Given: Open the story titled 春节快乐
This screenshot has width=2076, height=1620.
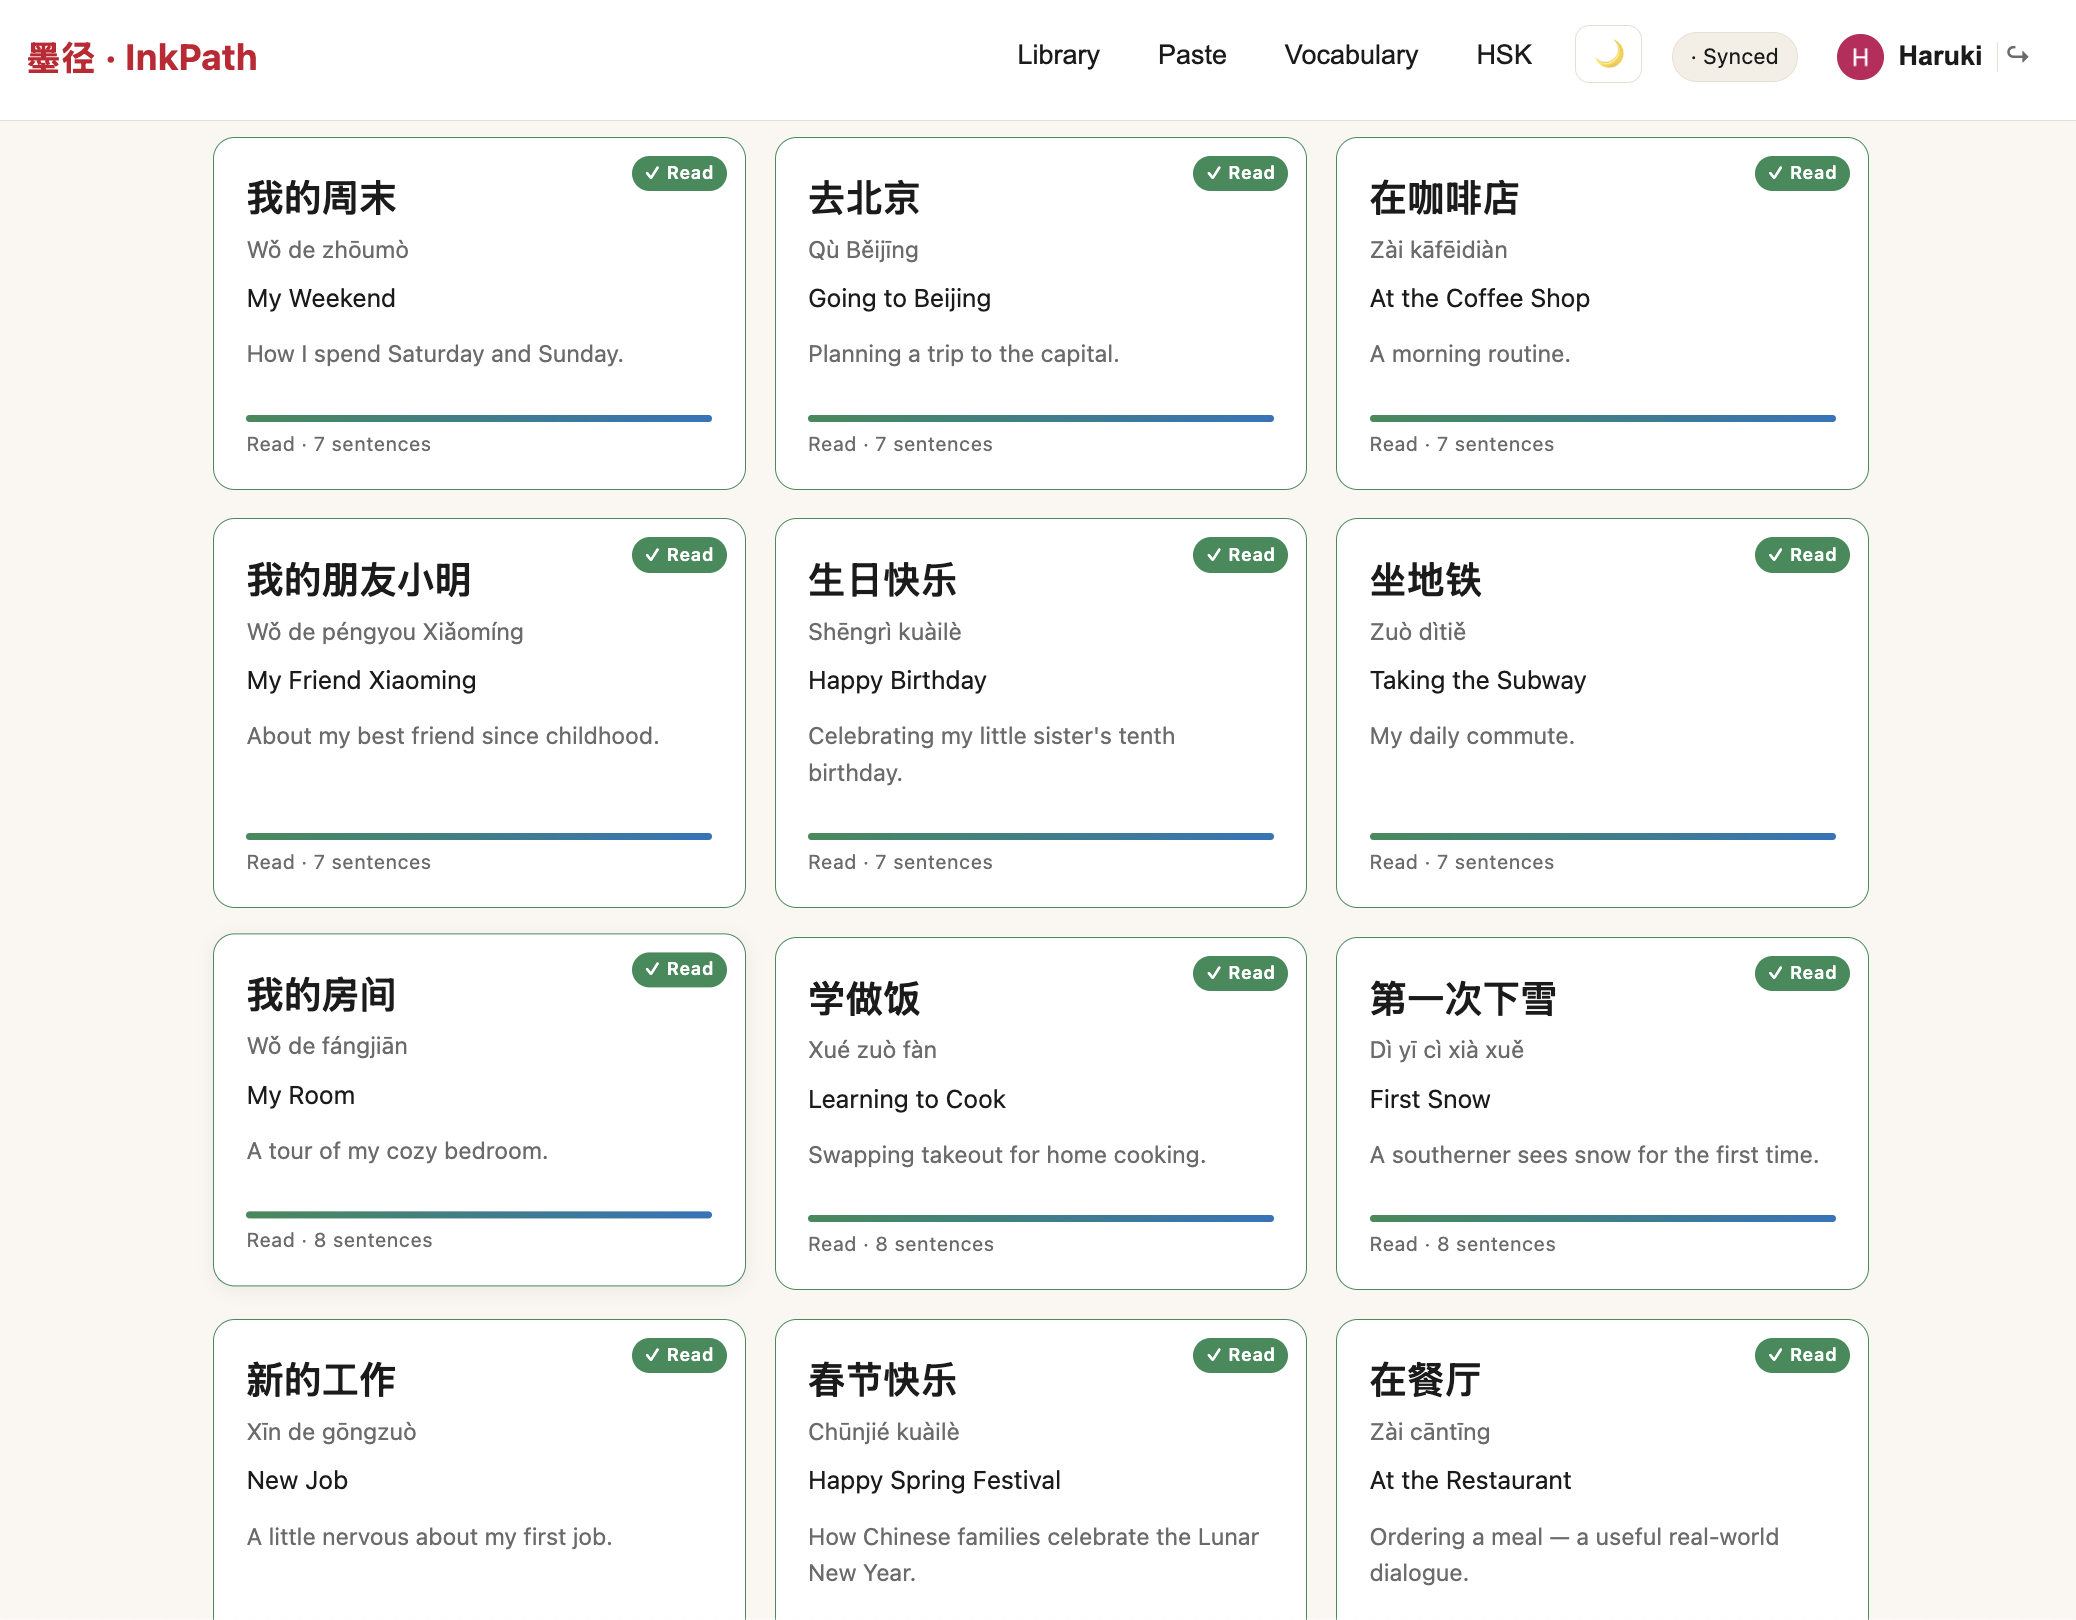Looking at the screenshot, I should [883, 1380].
